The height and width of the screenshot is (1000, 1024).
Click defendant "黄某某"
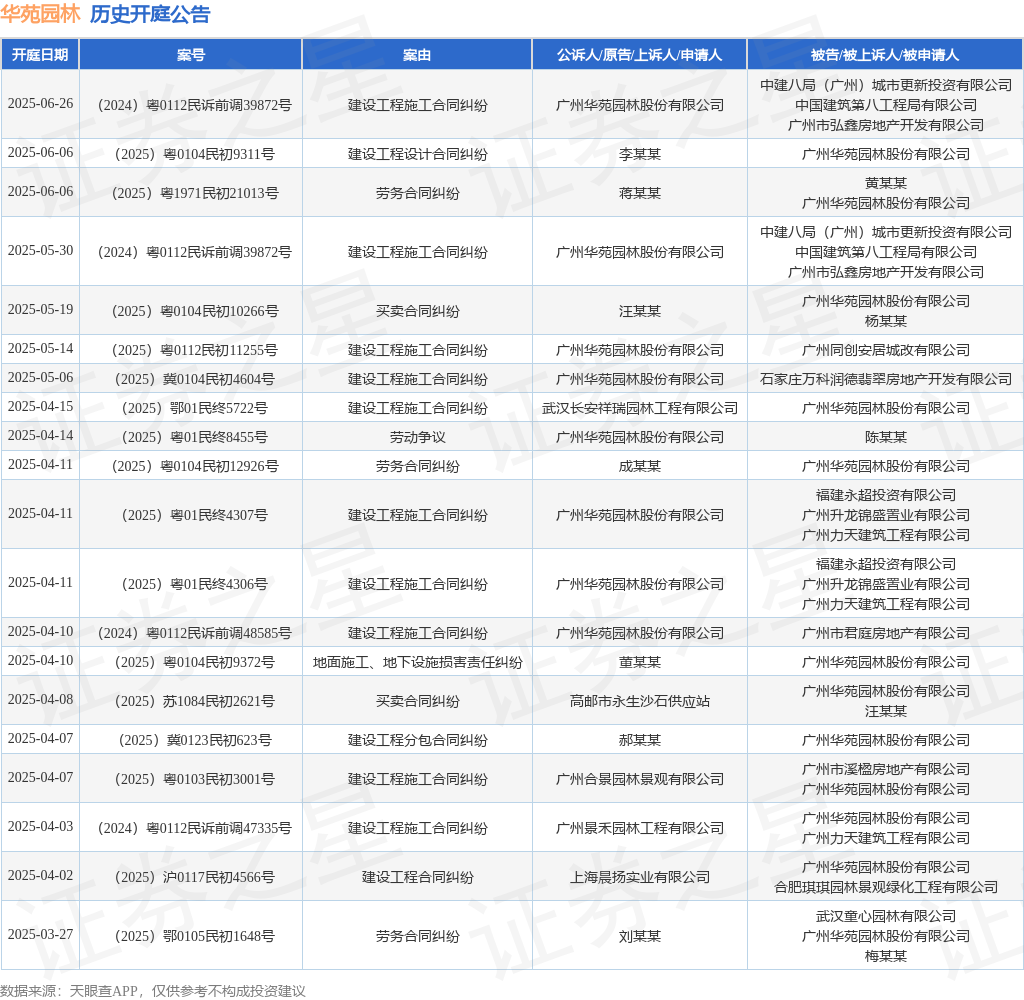point(886,183)
